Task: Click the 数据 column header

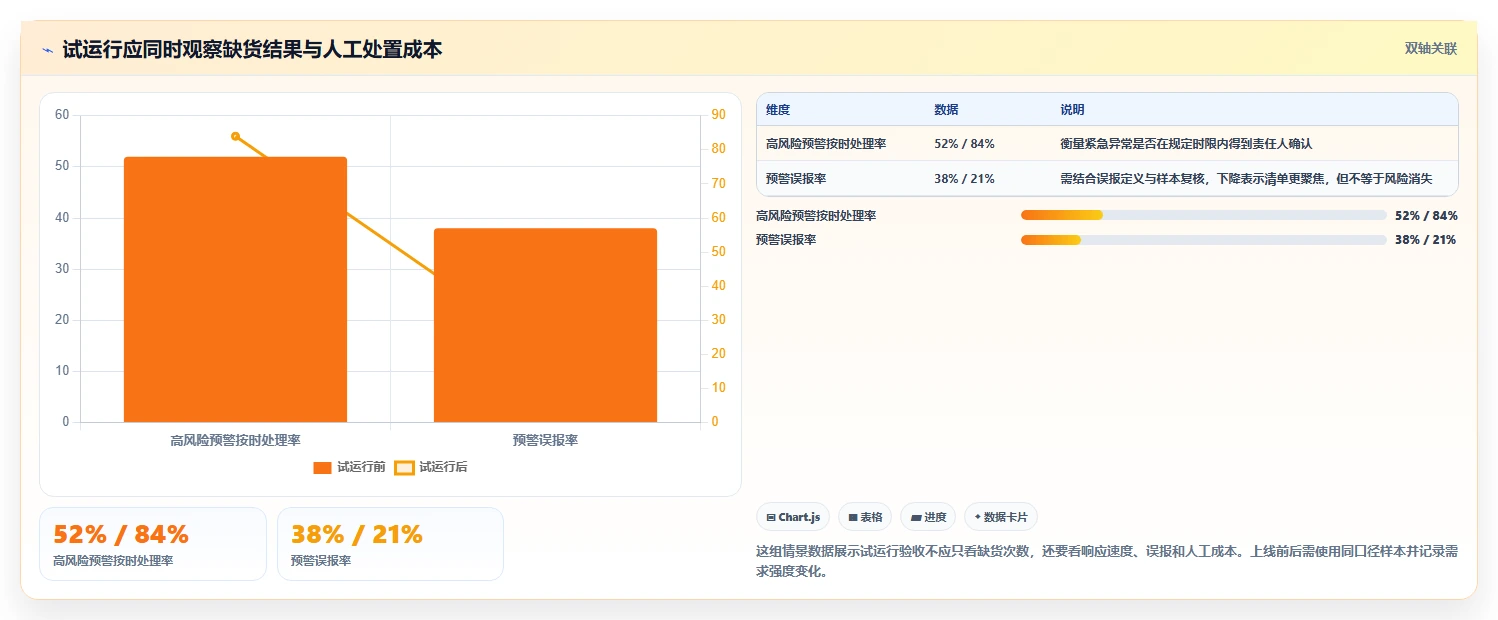Action: coord(946,110)
